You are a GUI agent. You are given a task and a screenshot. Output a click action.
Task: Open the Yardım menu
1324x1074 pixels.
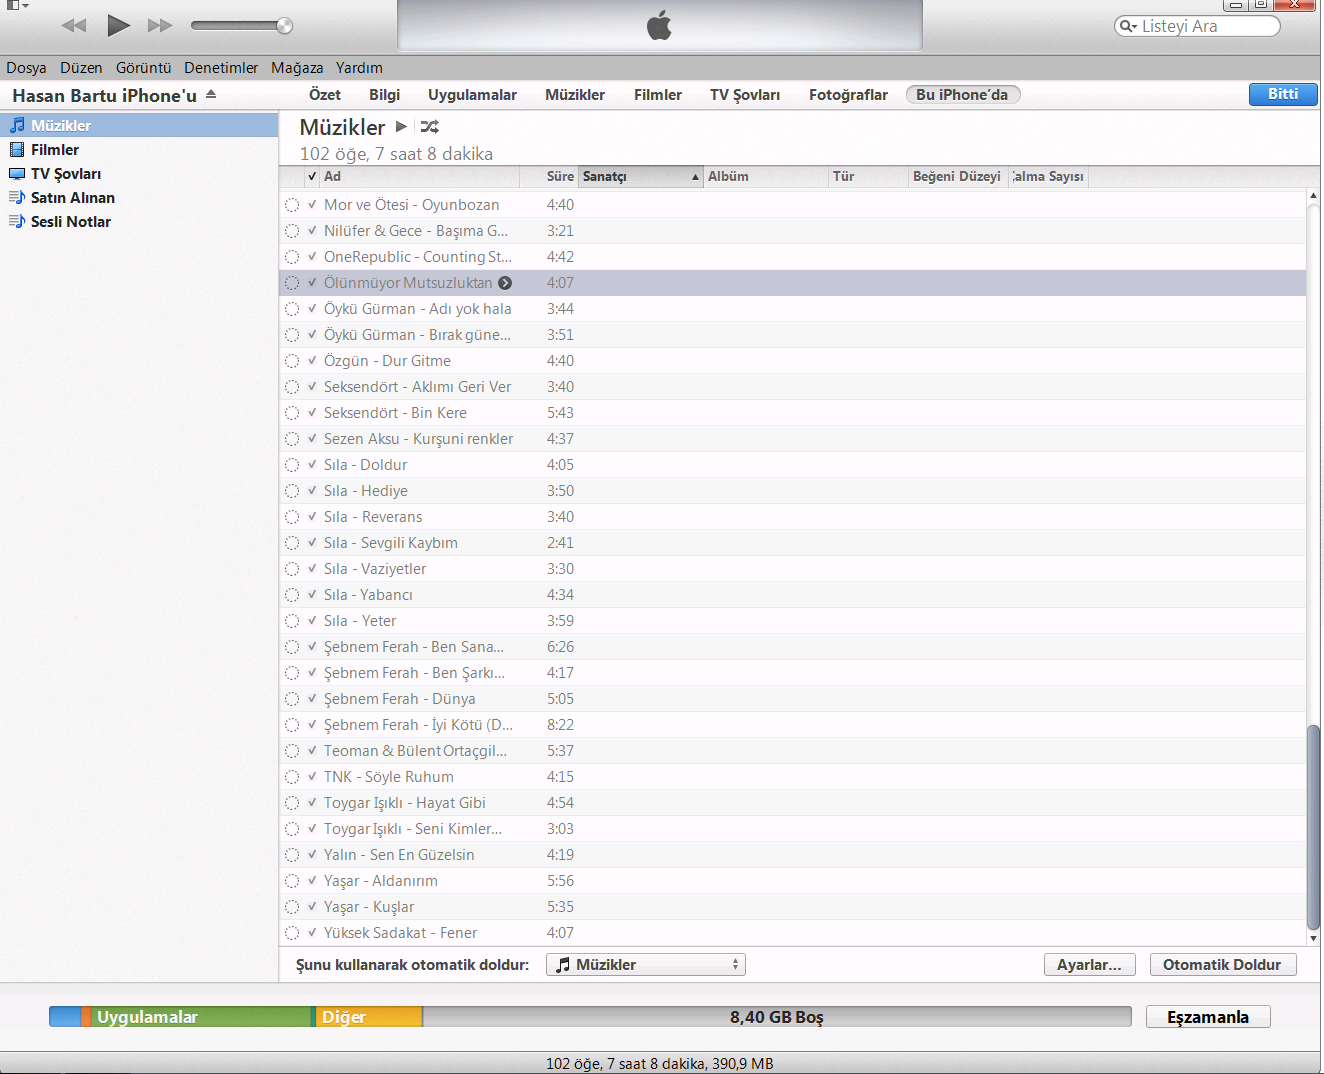point(359,68)
